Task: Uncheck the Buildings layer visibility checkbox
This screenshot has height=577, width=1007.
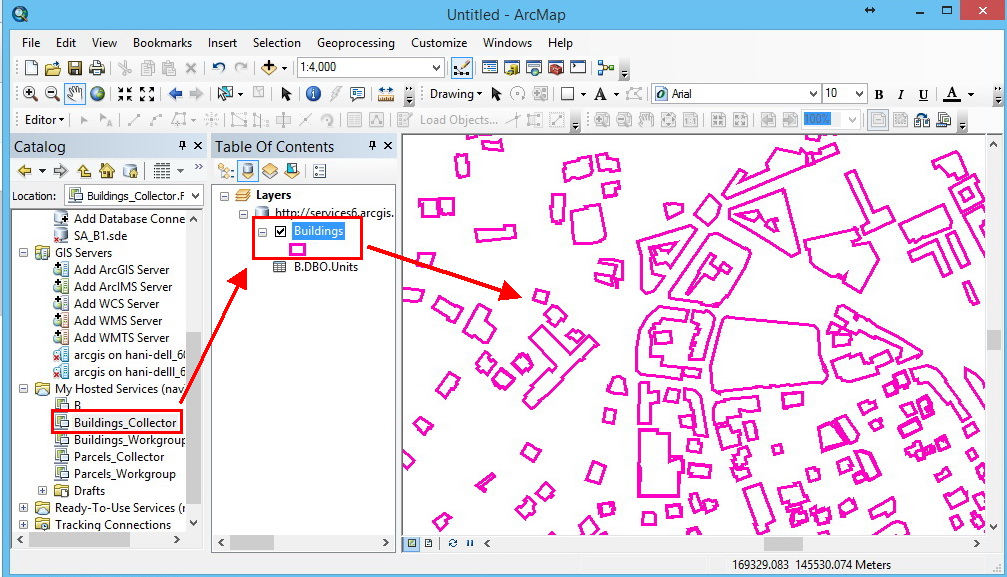Action: coord(281,231)
